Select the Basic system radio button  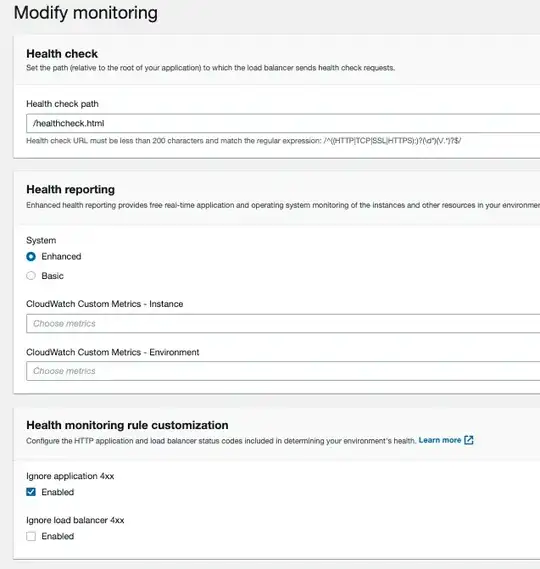click(31, 276)
